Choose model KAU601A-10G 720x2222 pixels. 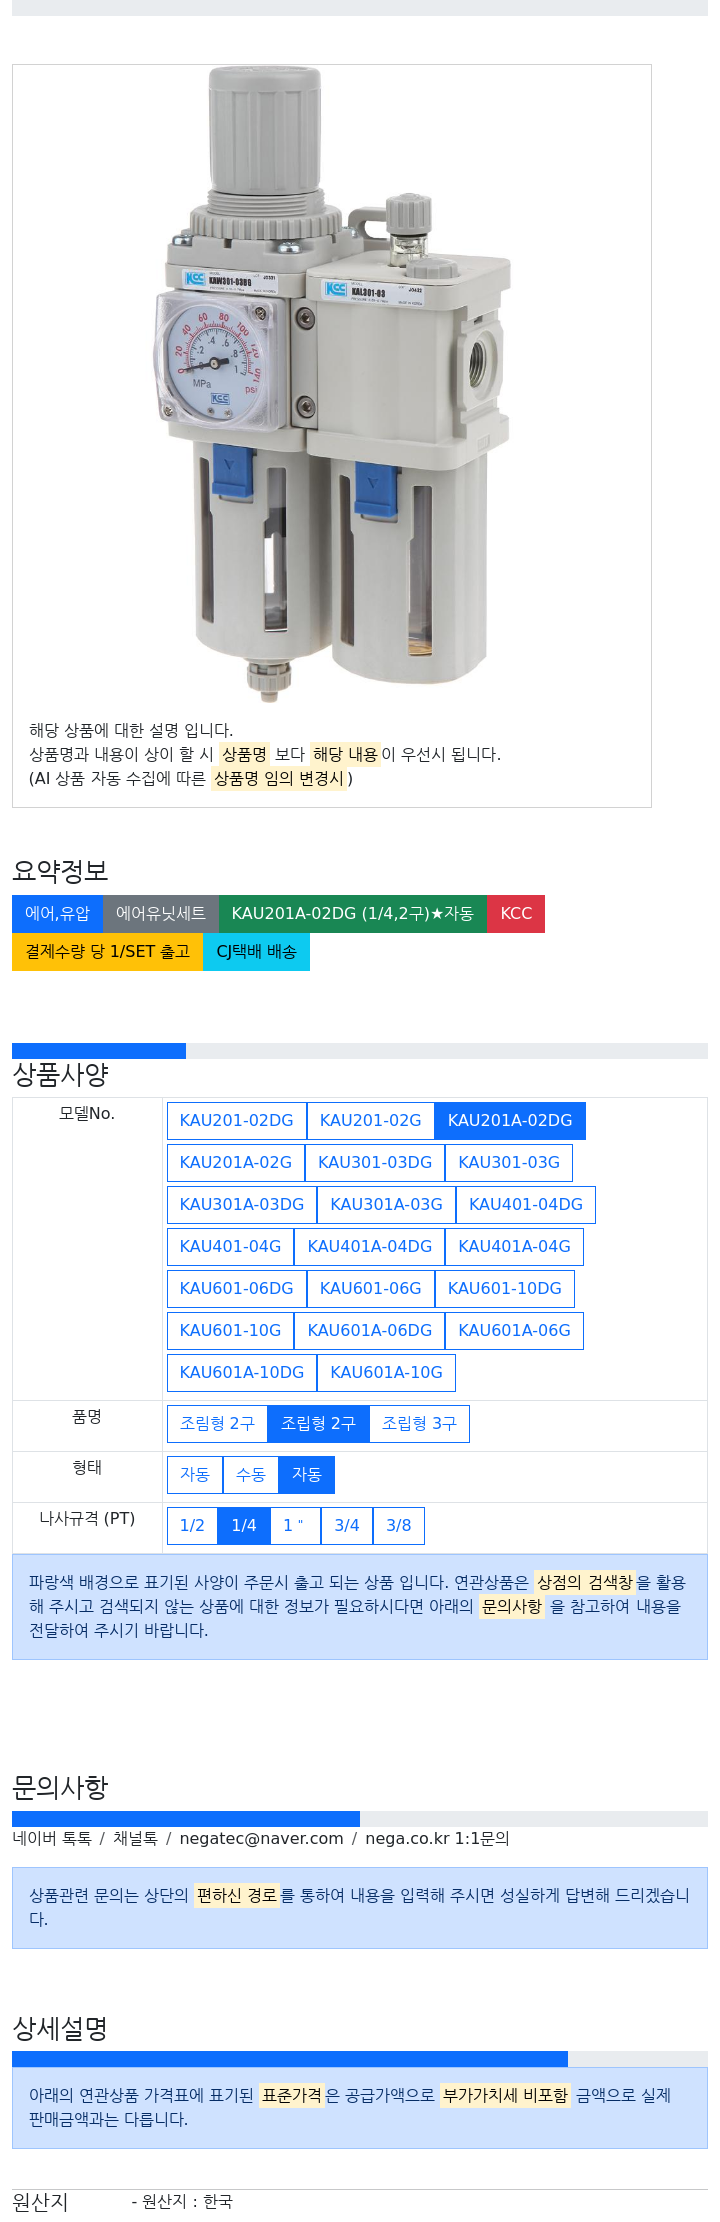pos(386,1373)
